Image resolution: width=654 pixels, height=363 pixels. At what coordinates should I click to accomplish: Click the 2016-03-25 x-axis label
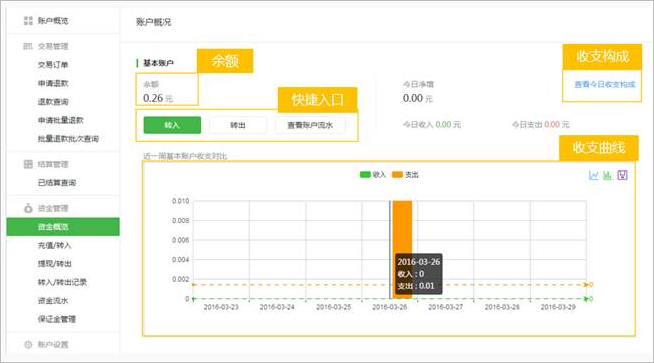(x=333, y=307)
